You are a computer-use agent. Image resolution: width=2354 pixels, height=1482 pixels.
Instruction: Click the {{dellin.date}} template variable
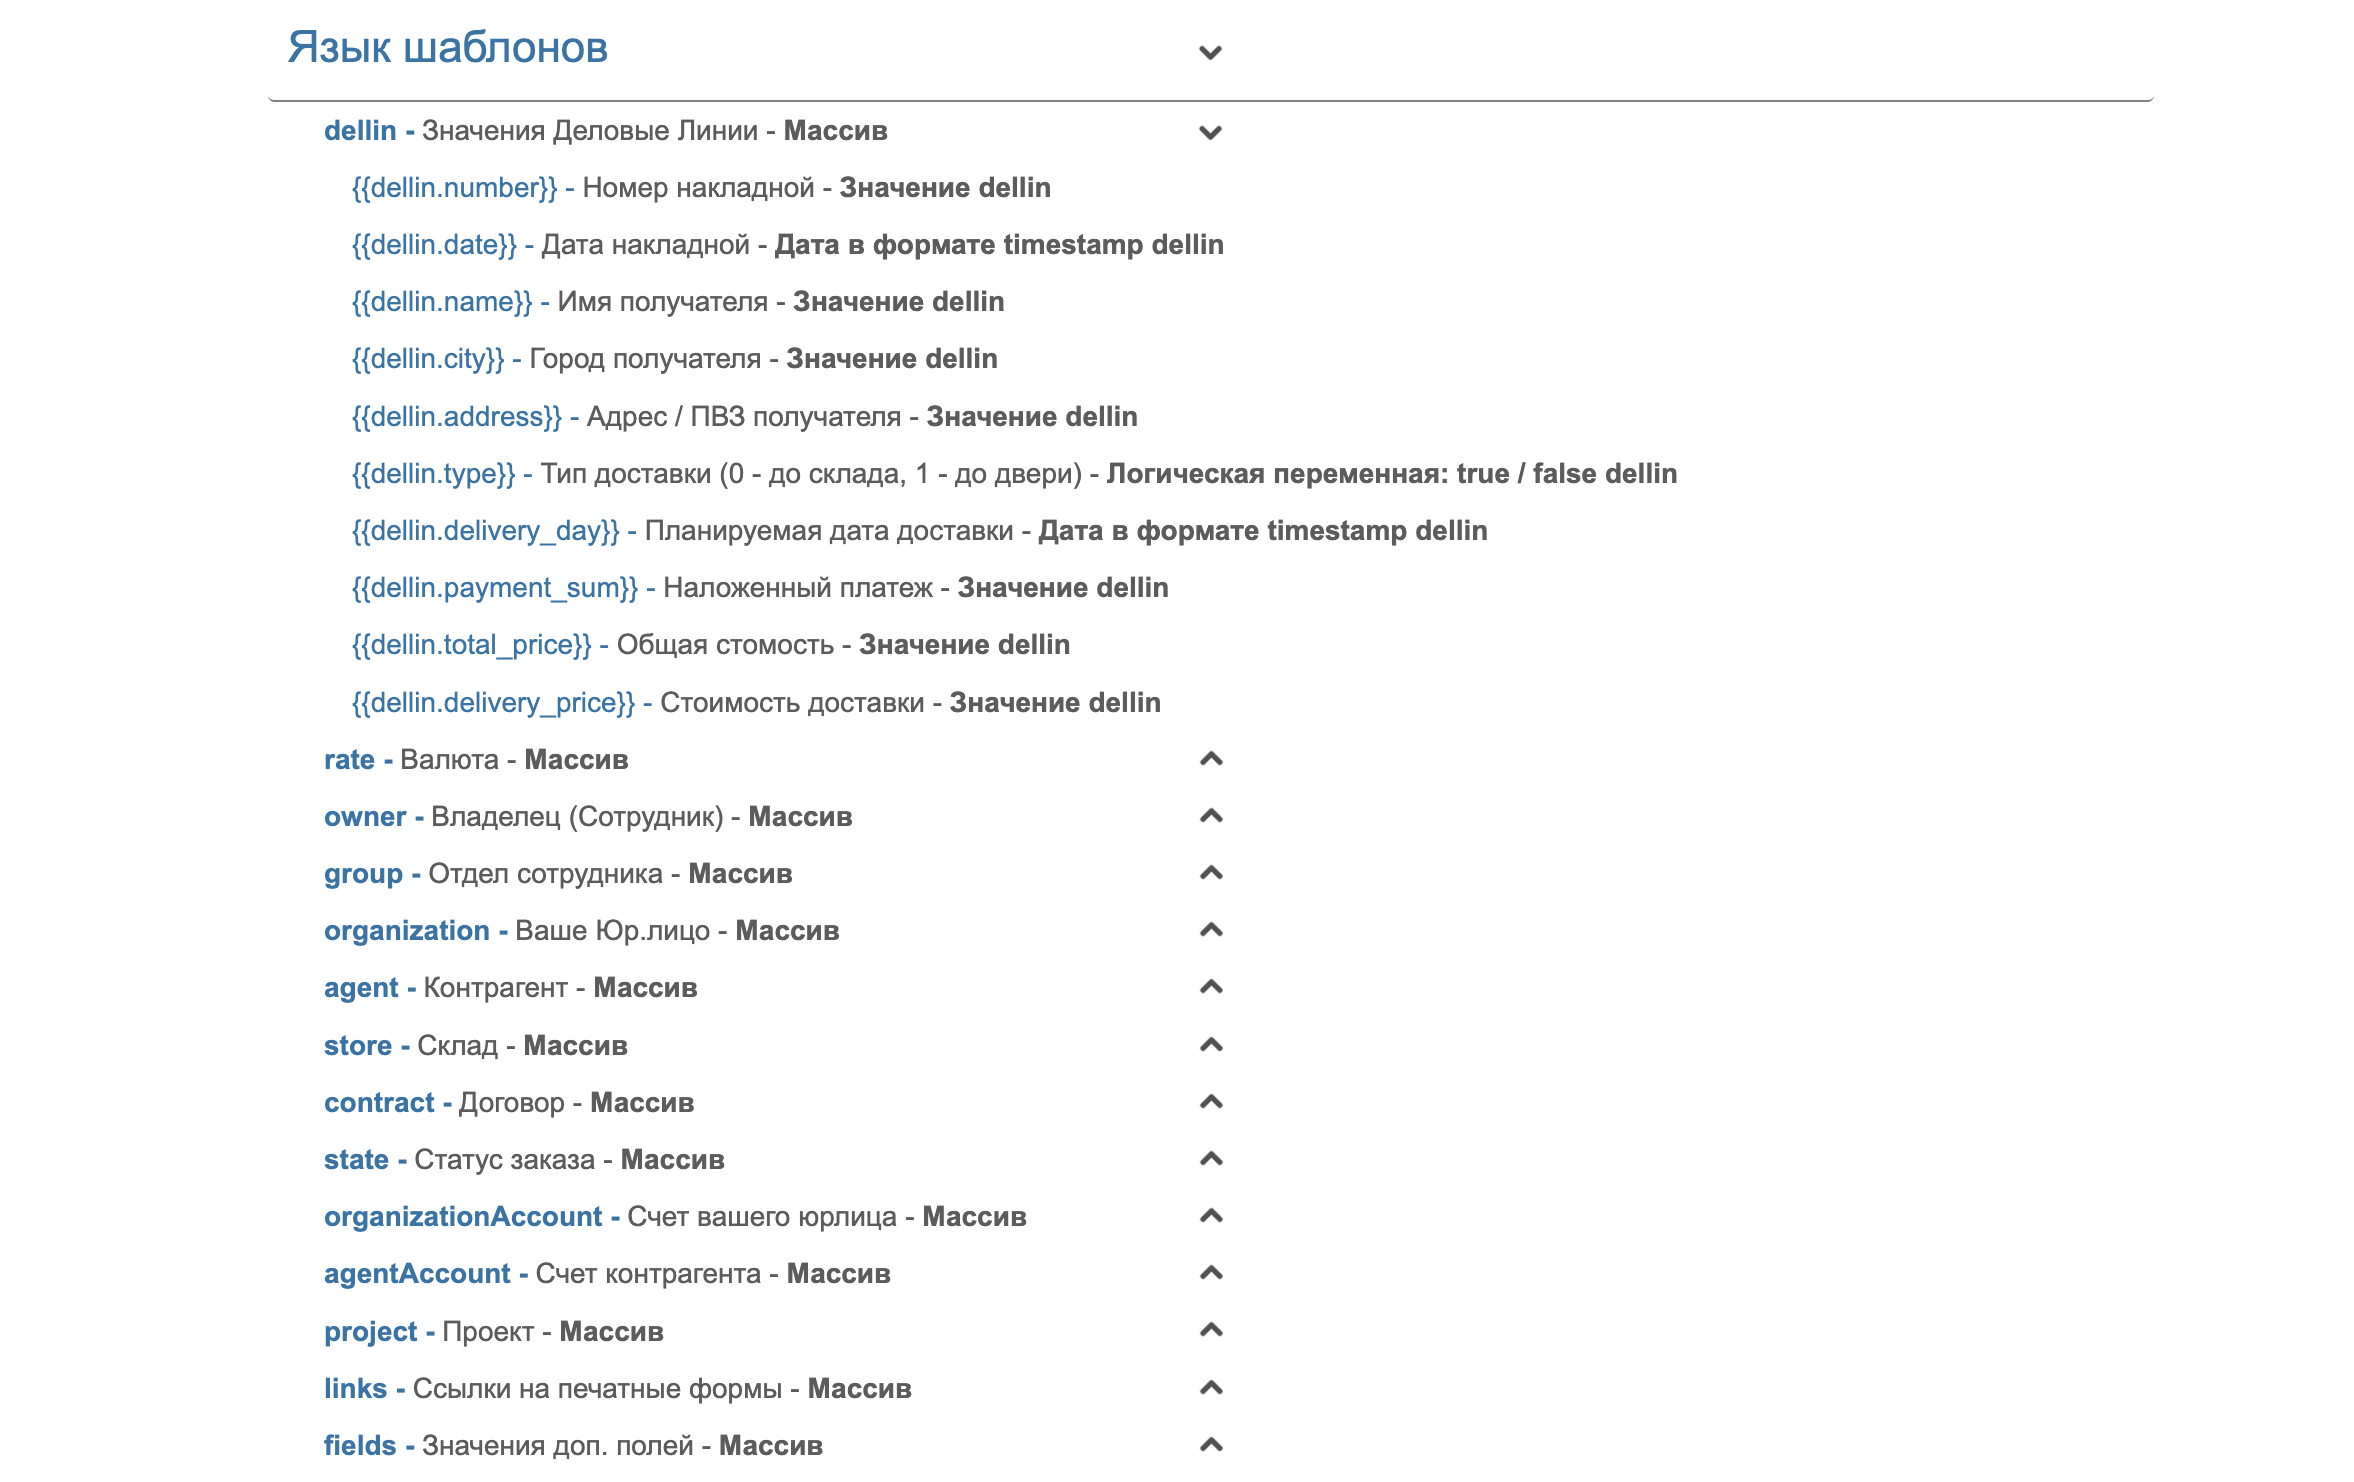434,245
